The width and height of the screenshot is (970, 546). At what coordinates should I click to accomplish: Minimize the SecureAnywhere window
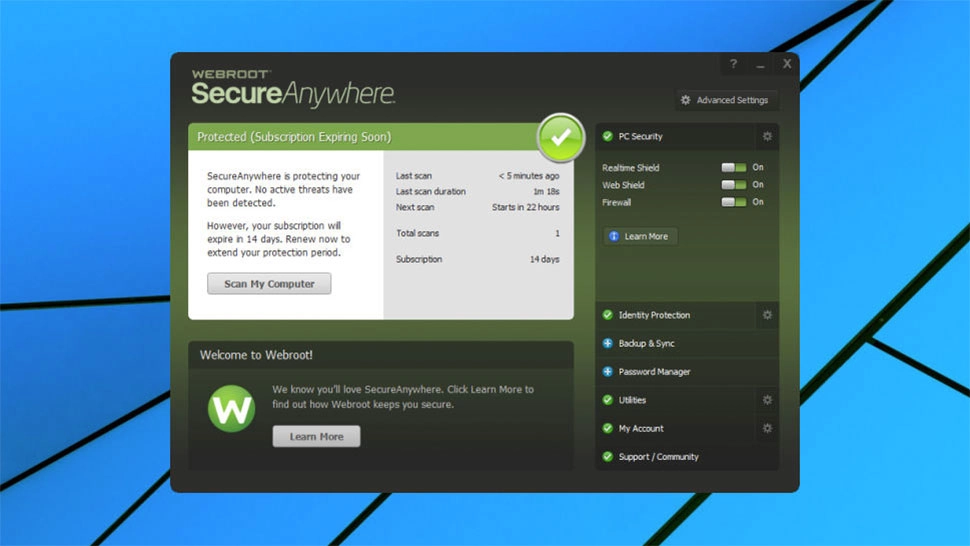tap(760, 64)
